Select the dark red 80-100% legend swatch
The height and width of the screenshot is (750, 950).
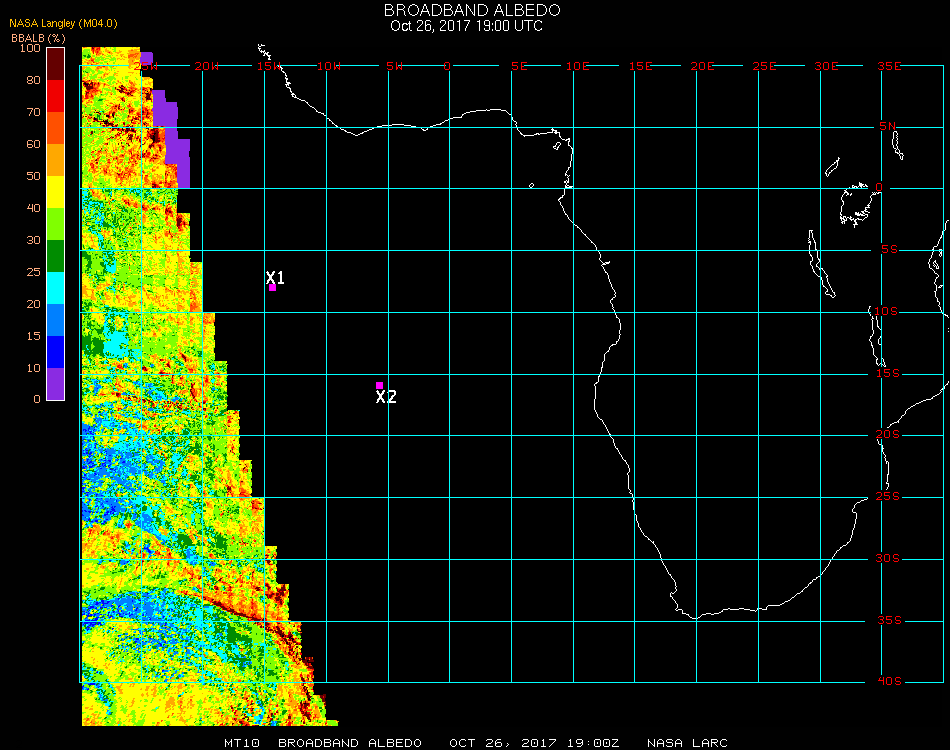56,63
